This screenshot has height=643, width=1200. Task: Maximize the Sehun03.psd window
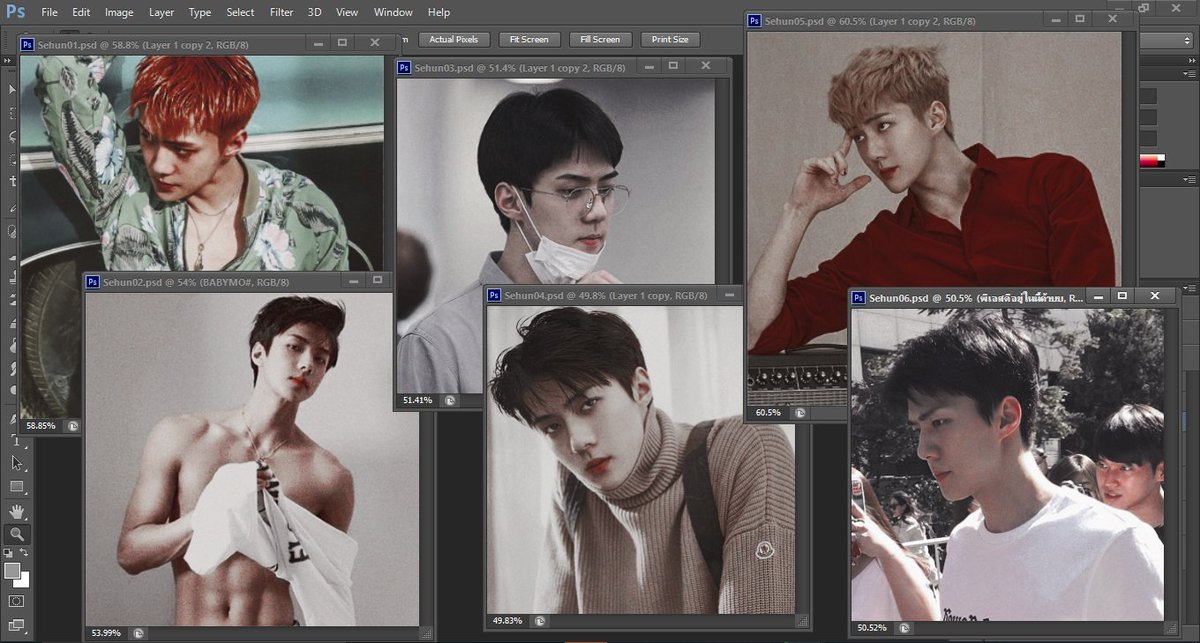click(674, 66)
